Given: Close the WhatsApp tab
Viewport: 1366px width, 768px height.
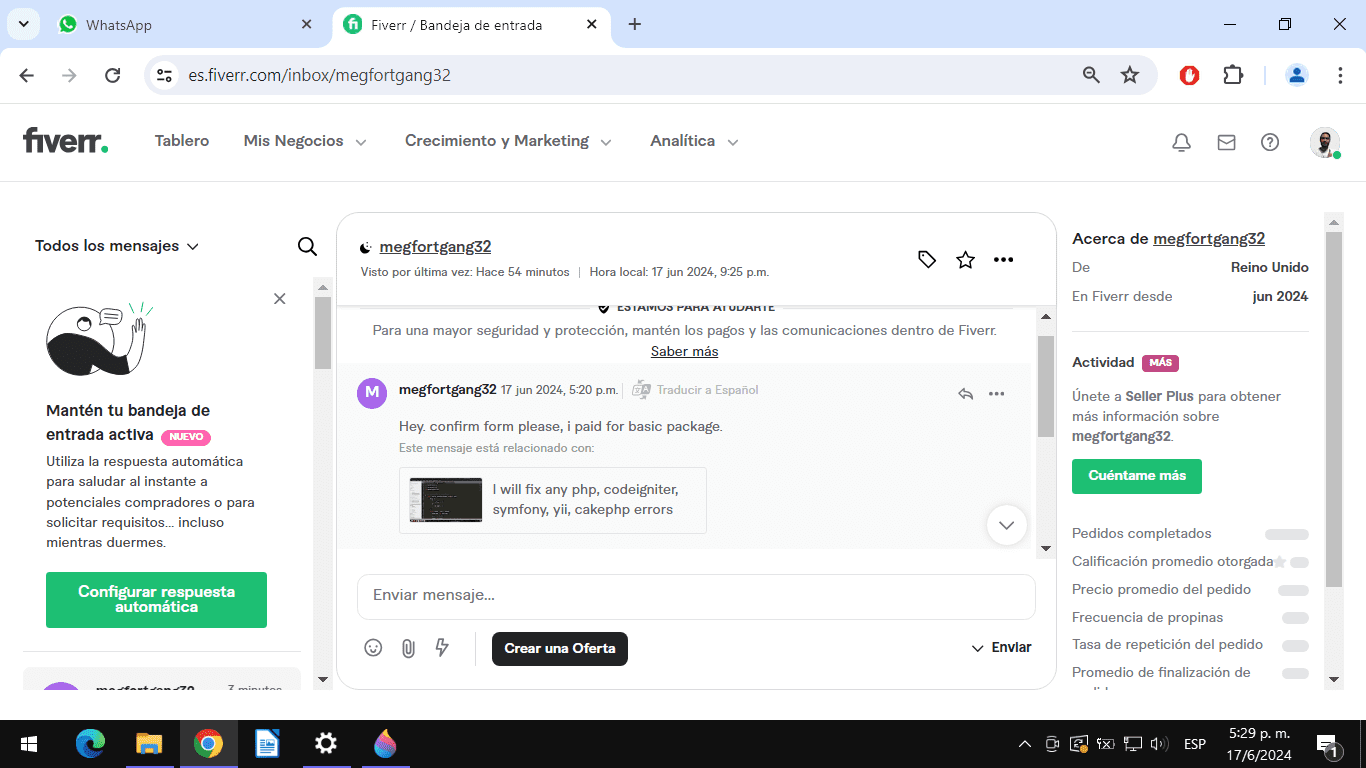Looking at the screenshot, I should tap(307, 24).
